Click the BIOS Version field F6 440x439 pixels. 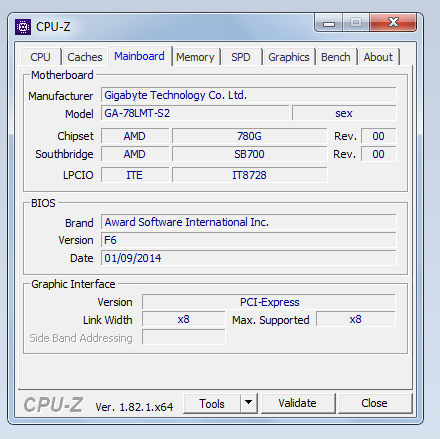pos(249,240)
